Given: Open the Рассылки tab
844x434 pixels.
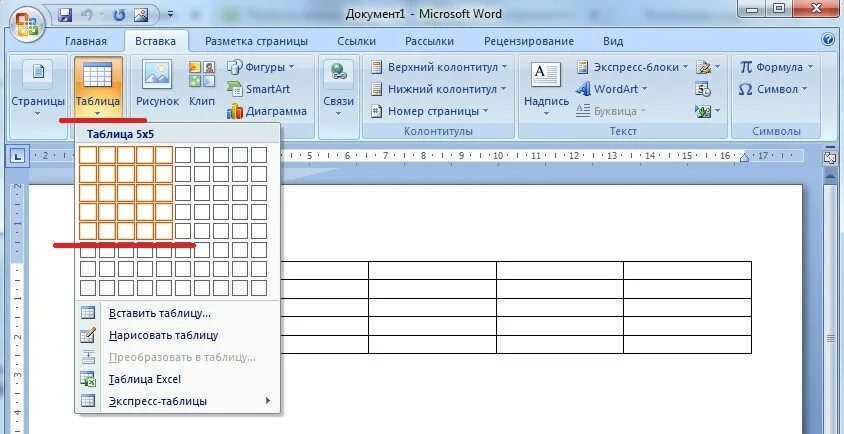Looking at the screenshot, I should pos(430,41).
